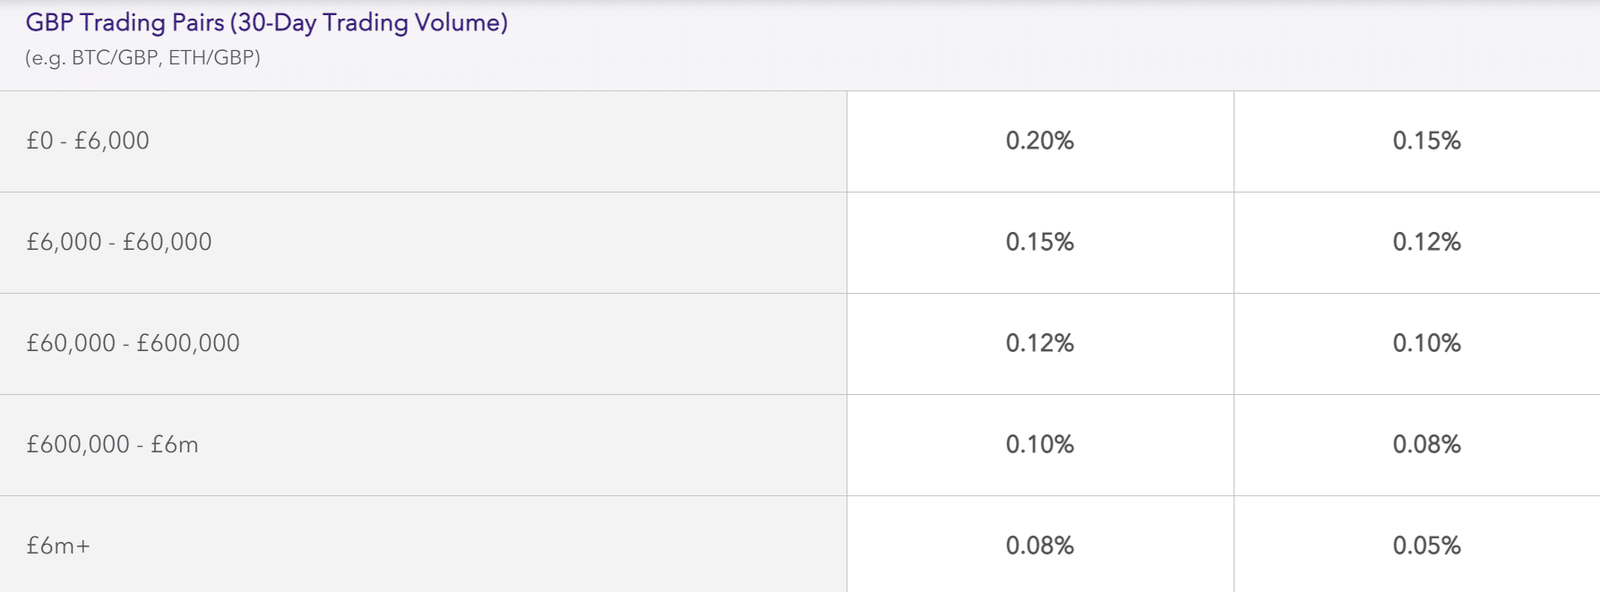
Task: Click the 0.15% fee in the £6,000 - £60,000 row
Action: click(x=1040, y=242)
